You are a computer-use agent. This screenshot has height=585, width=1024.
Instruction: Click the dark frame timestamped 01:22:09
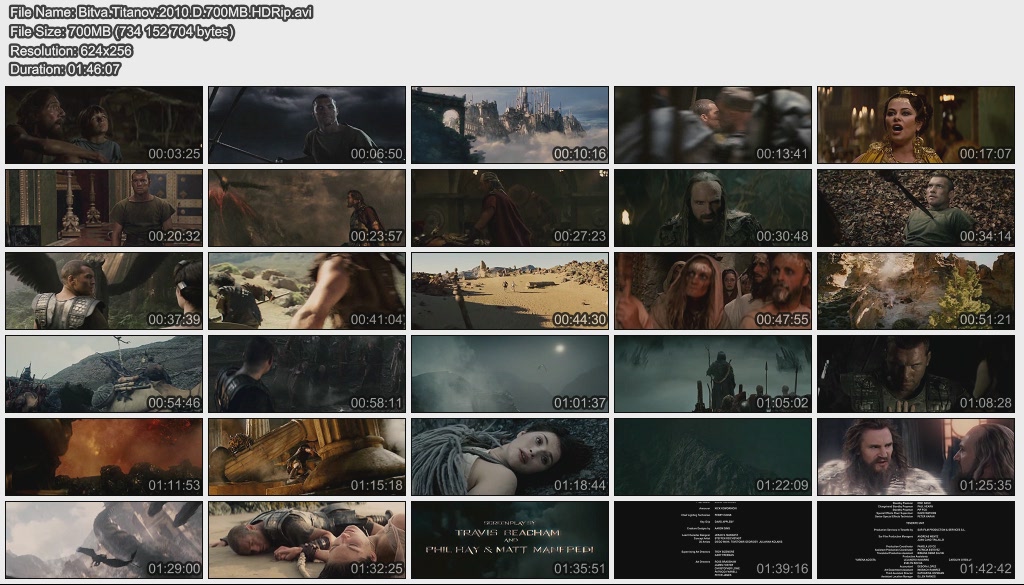coord(713,457)
